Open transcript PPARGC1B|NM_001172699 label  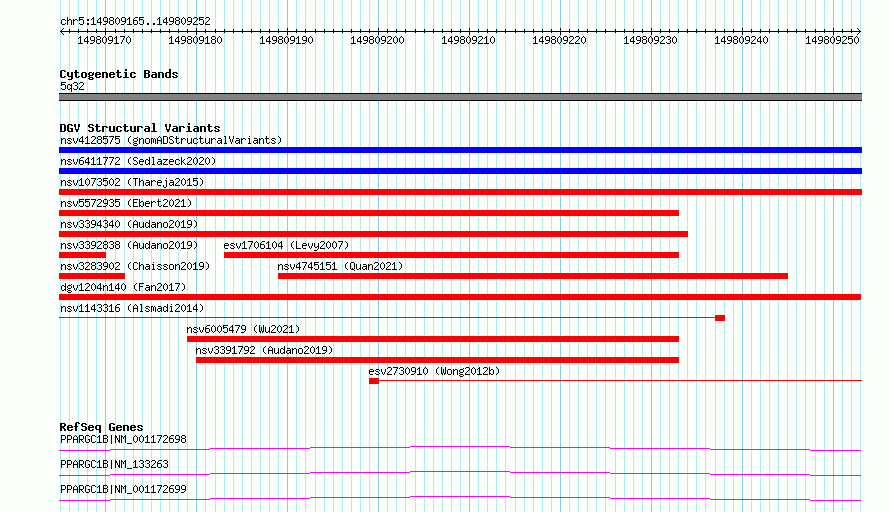123,489
